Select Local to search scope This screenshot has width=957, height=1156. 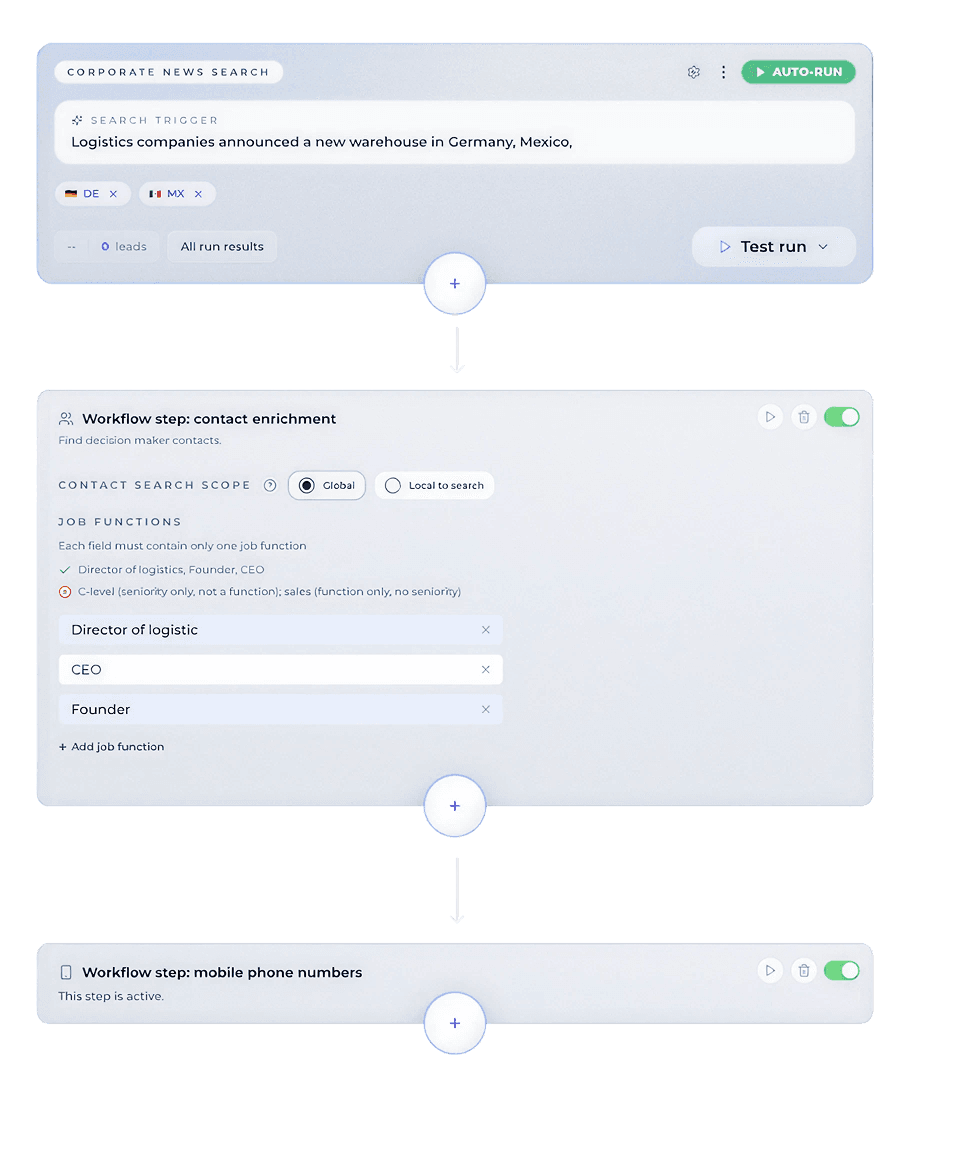pos(434,486)
